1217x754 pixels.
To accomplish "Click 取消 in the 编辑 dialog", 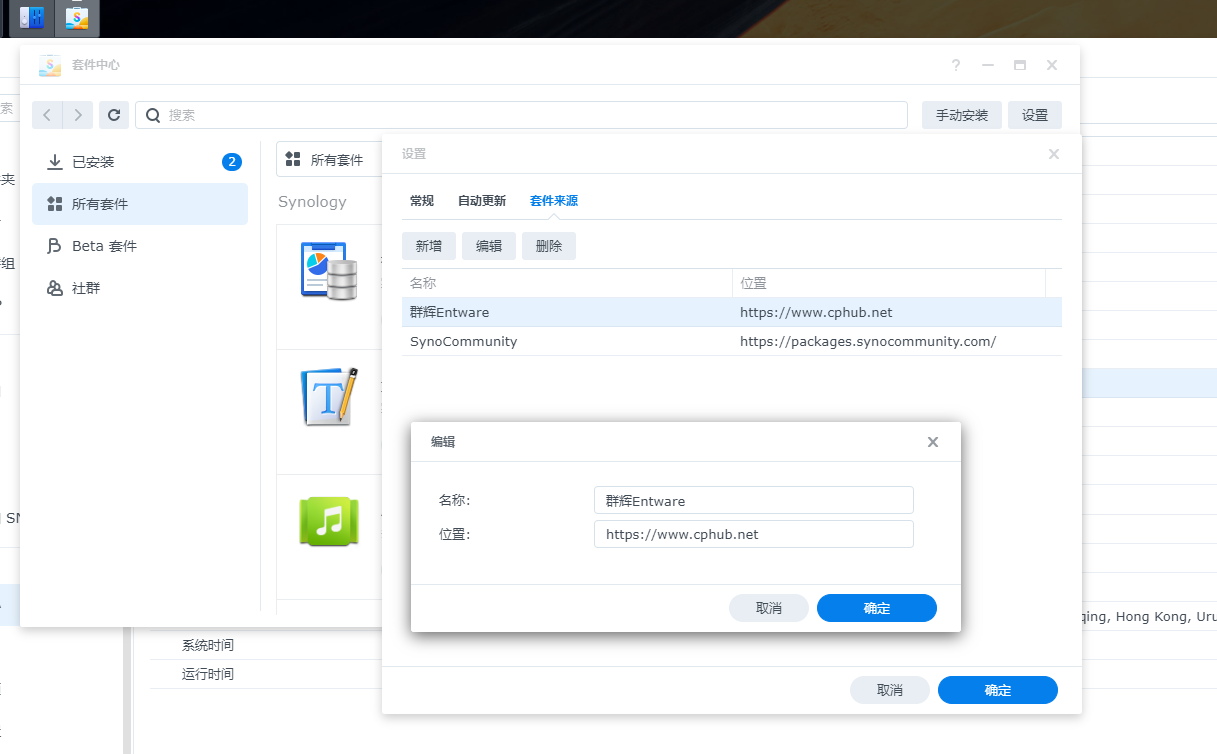I will pyautogui.click(x=768, y=608).
